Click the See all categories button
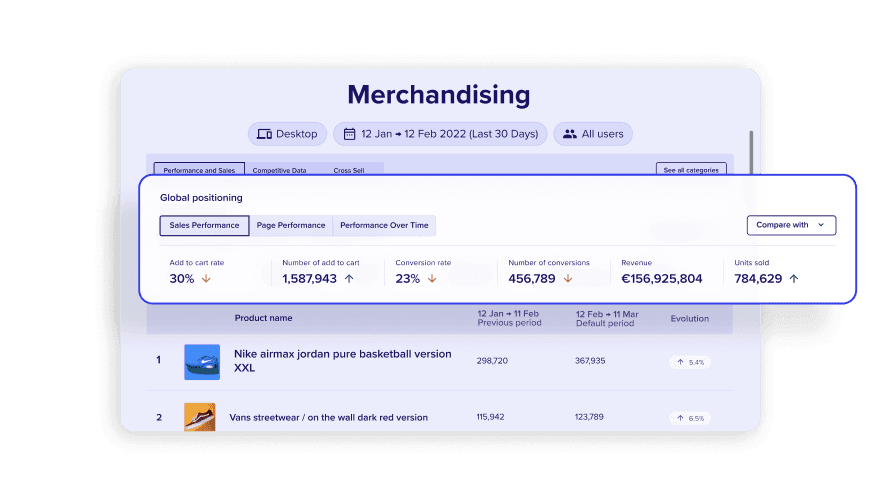 pyautogui.click(x=691, y=171)
